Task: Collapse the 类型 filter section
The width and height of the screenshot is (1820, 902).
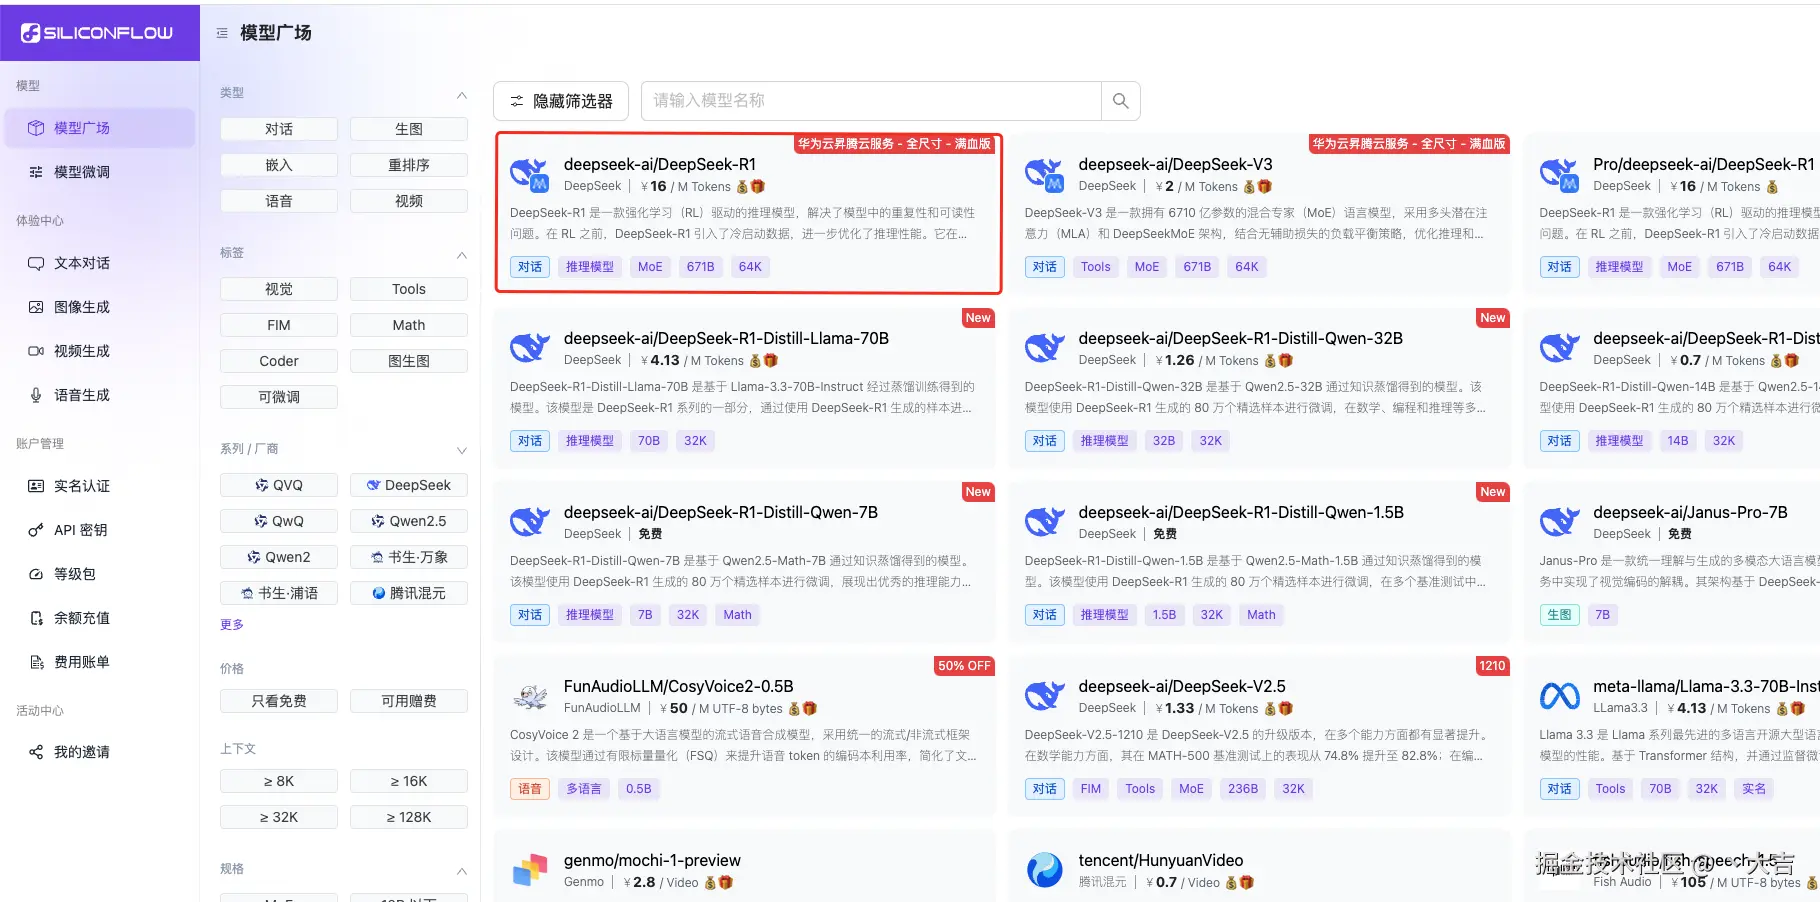Action: click(462, 95)
